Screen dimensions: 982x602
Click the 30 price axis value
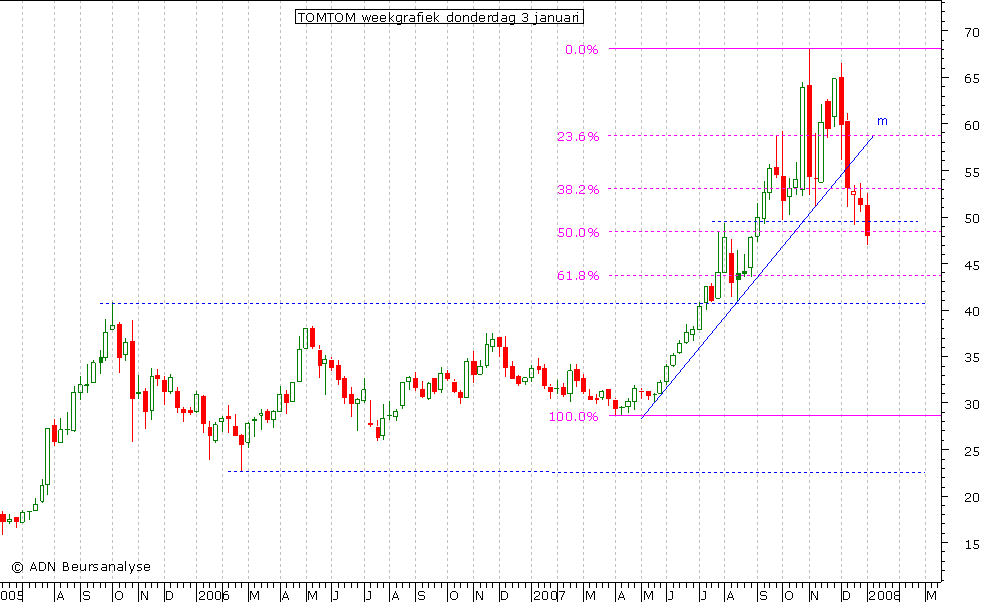(x=971, y=405)
